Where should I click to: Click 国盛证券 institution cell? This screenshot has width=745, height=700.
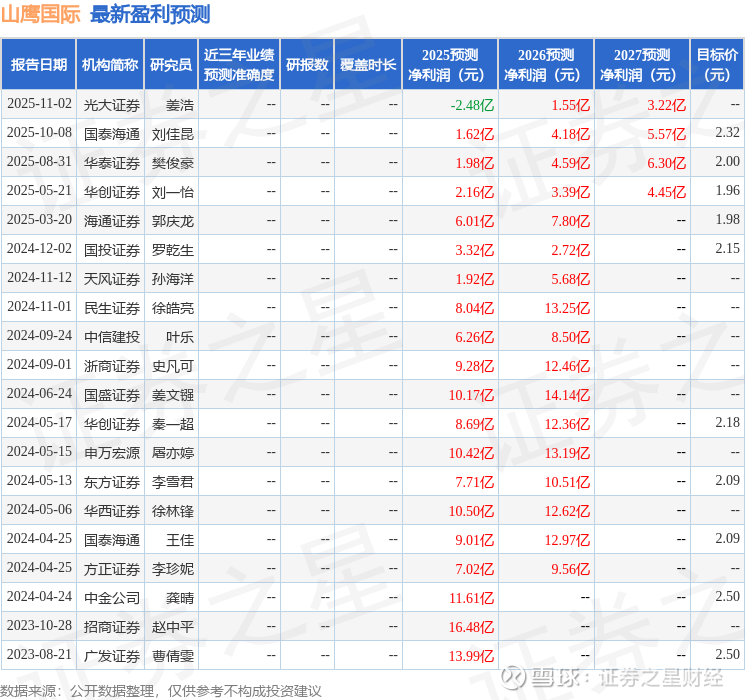click(x=112, y=394)
